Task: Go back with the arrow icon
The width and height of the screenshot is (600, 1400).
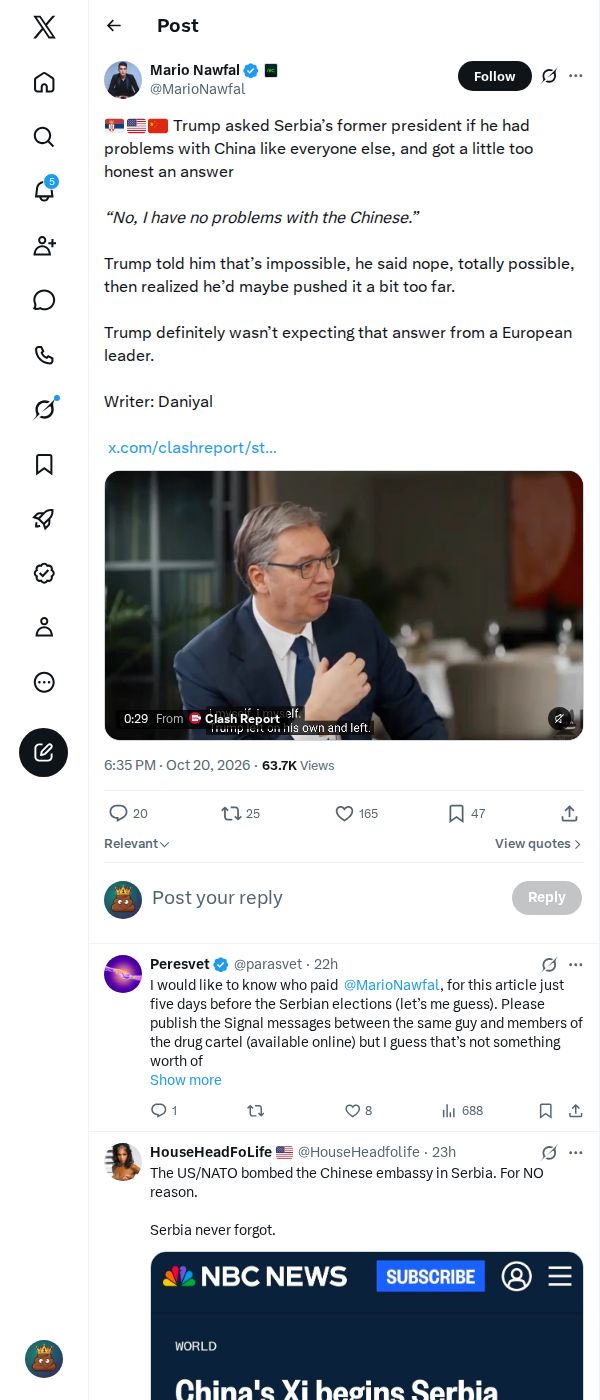Action: pyautogui.click(x=114, y=26)
